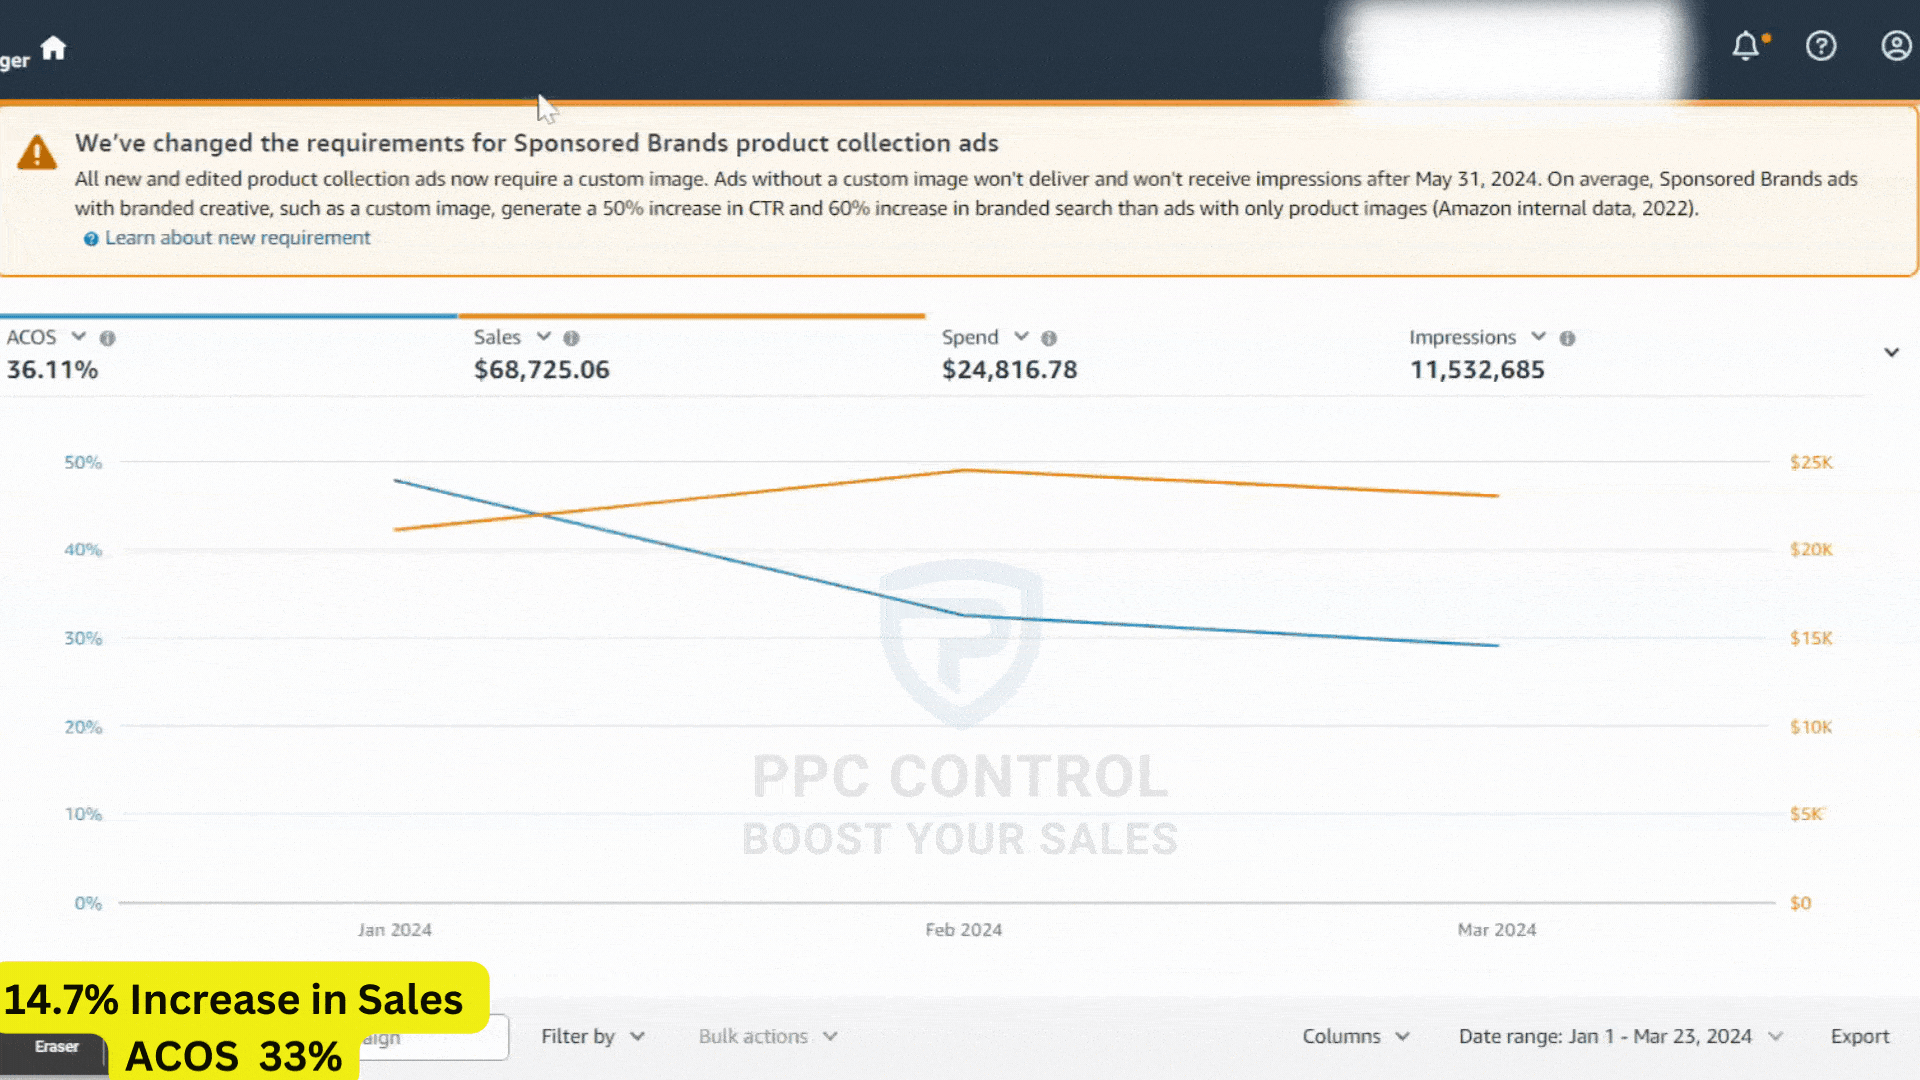This screenshot has width=1920, height=1080.
Task: Click the info icon next to Spend
Action: [1049, 338]
